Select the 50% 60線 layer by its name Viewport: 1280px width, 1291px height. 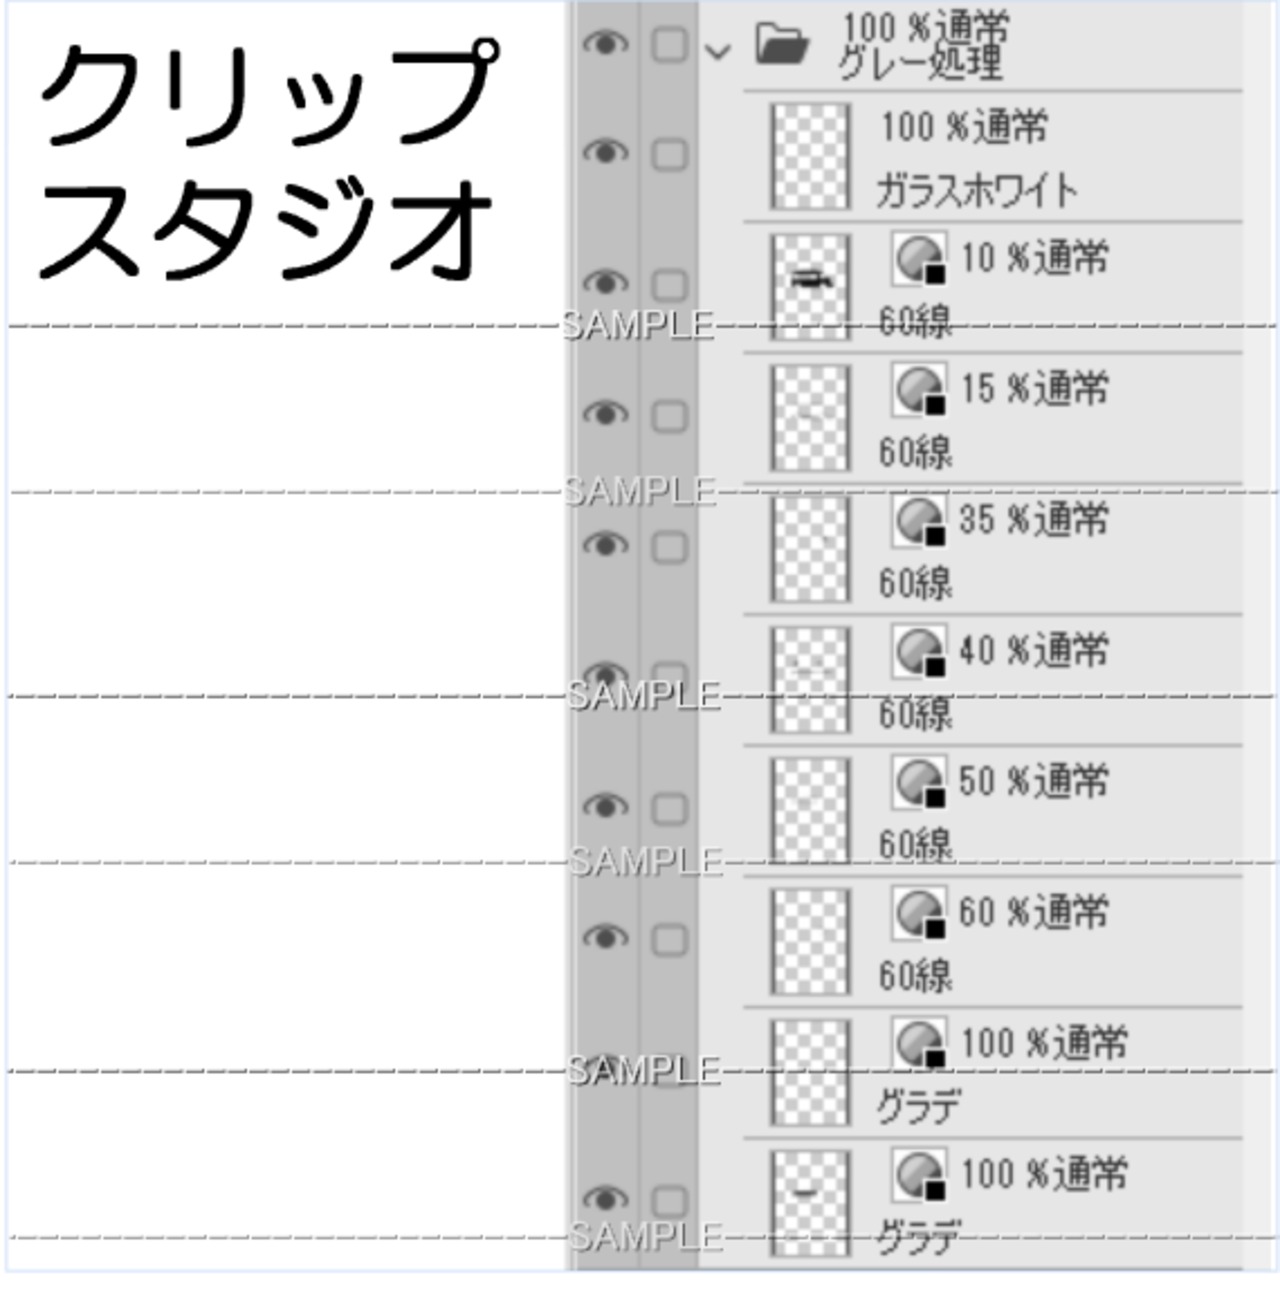[915, 845]
